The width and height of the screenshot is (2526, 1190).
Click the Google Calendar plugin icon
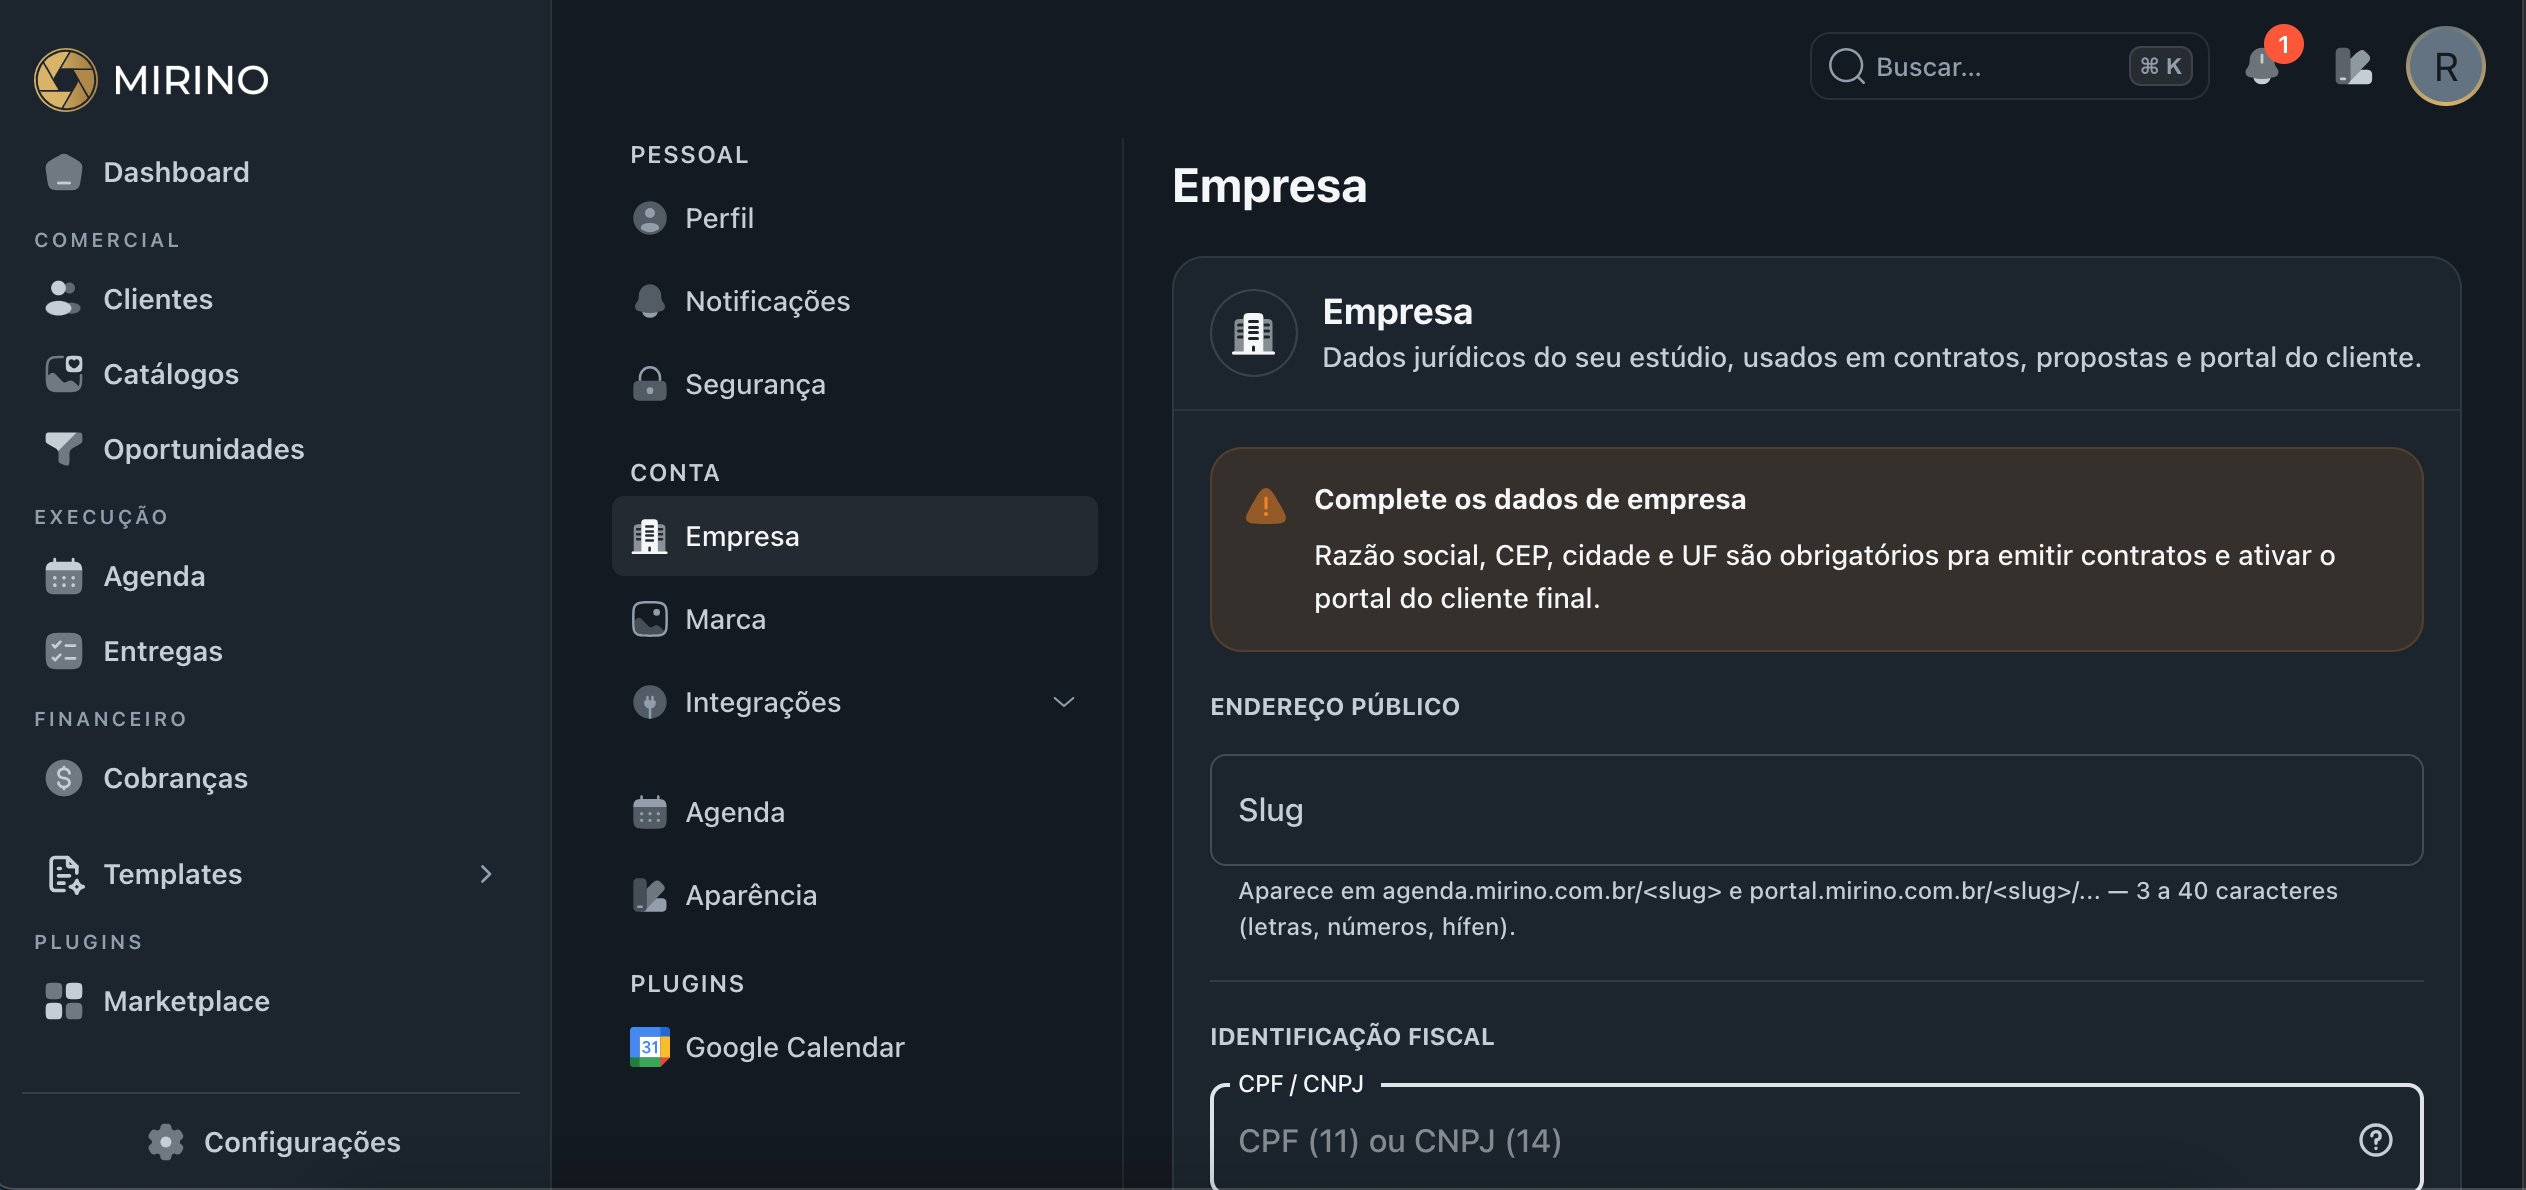click(x=650, y=1047)
